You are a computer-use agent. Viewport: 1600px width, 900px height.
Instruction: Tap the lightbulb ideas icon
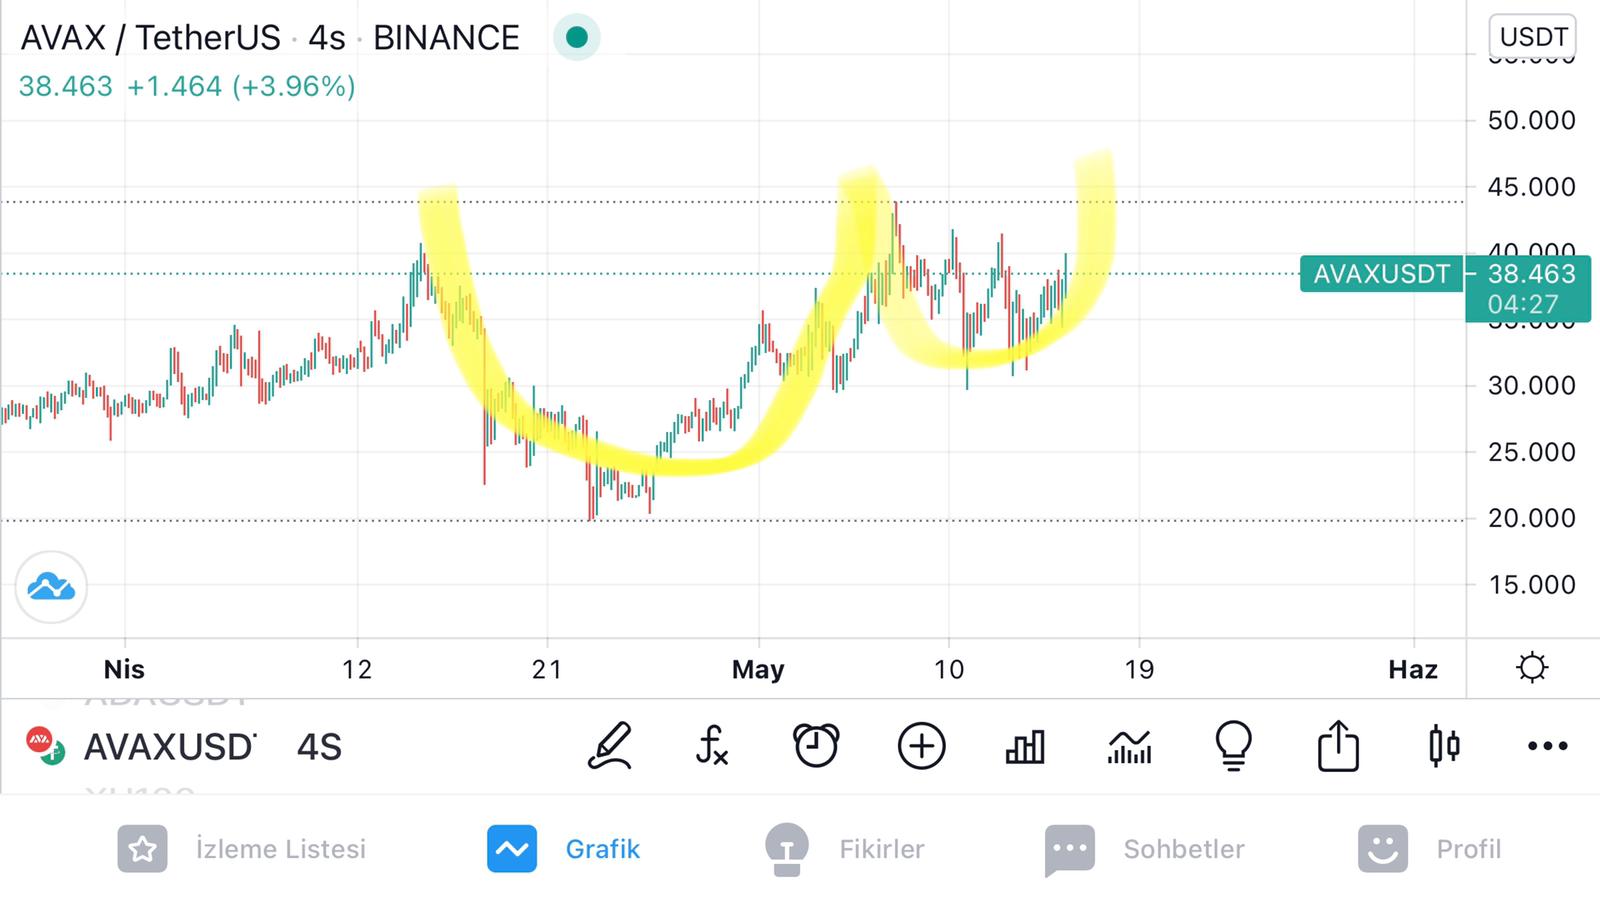[x=1233, y=746]
